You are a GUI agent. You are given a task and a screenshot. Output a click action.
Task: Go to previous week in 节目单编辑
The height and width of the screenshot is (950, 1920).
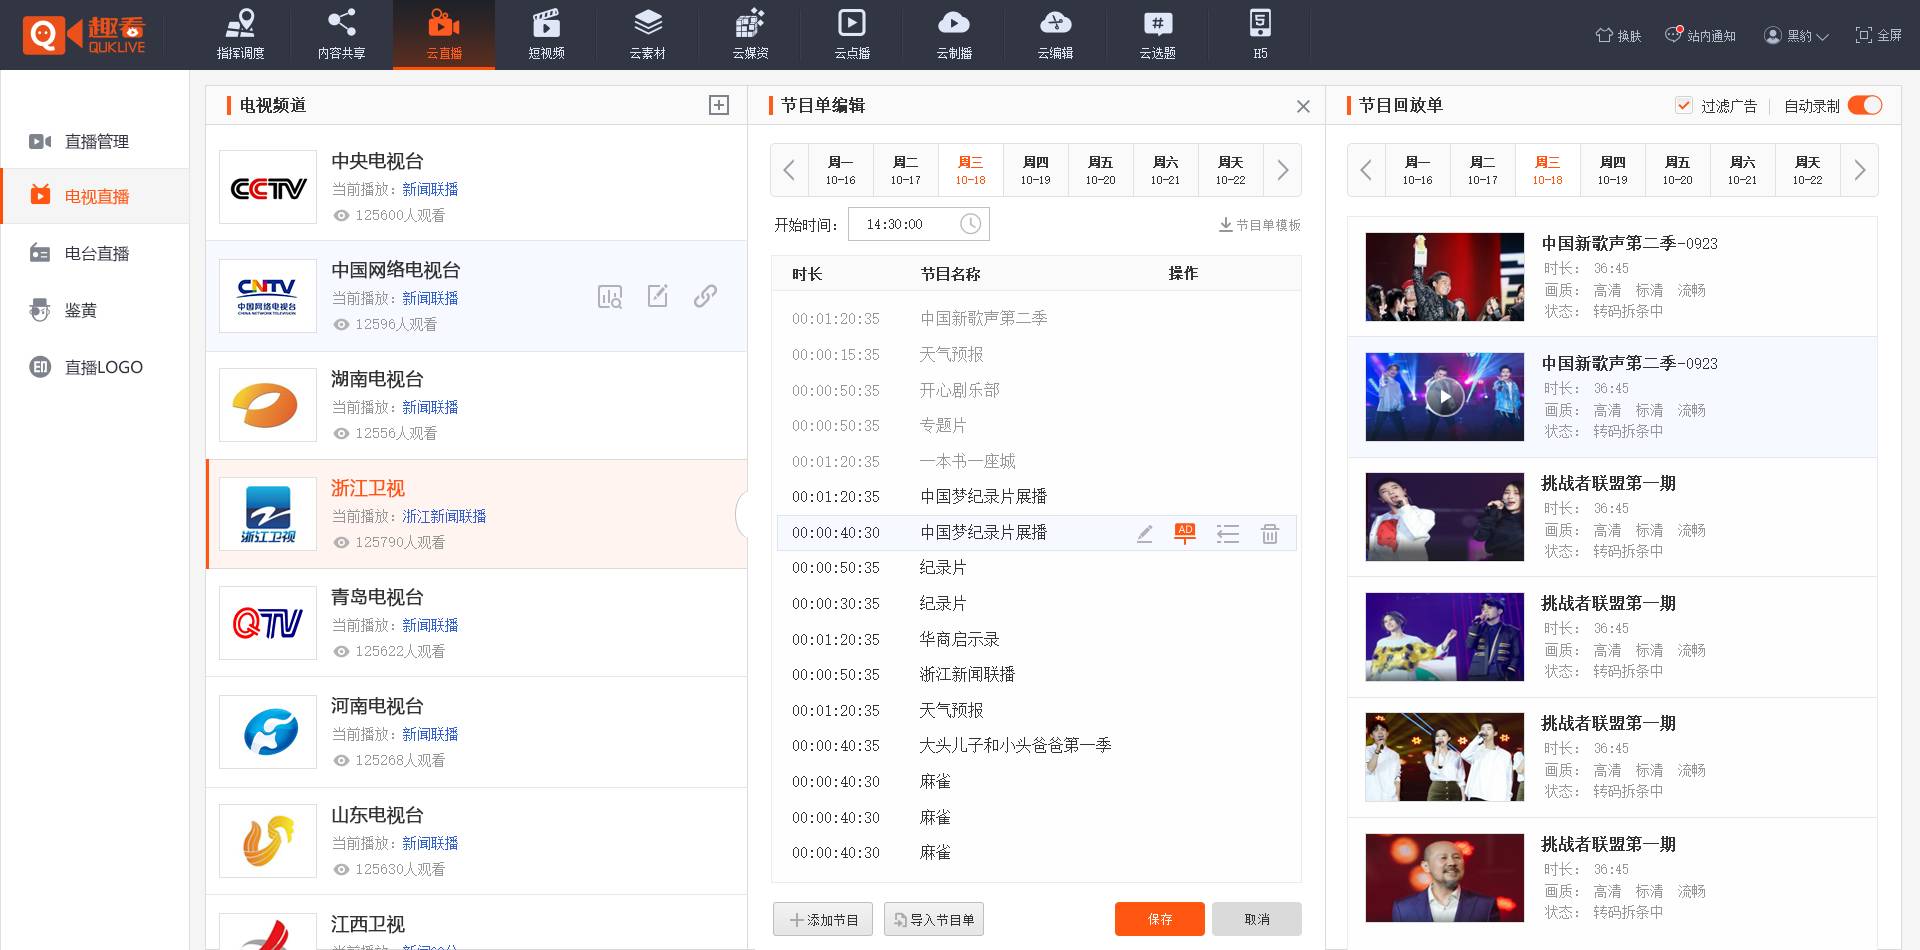[789, 170]
